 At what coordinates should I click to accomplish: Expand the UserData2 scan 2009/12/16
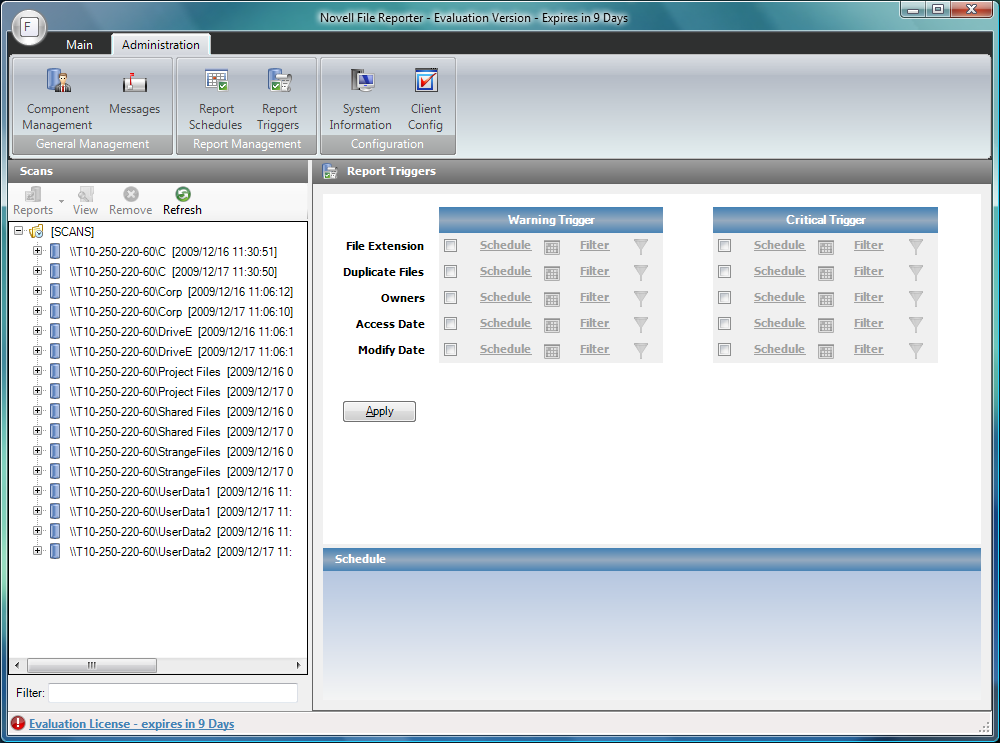click(38, 531)
